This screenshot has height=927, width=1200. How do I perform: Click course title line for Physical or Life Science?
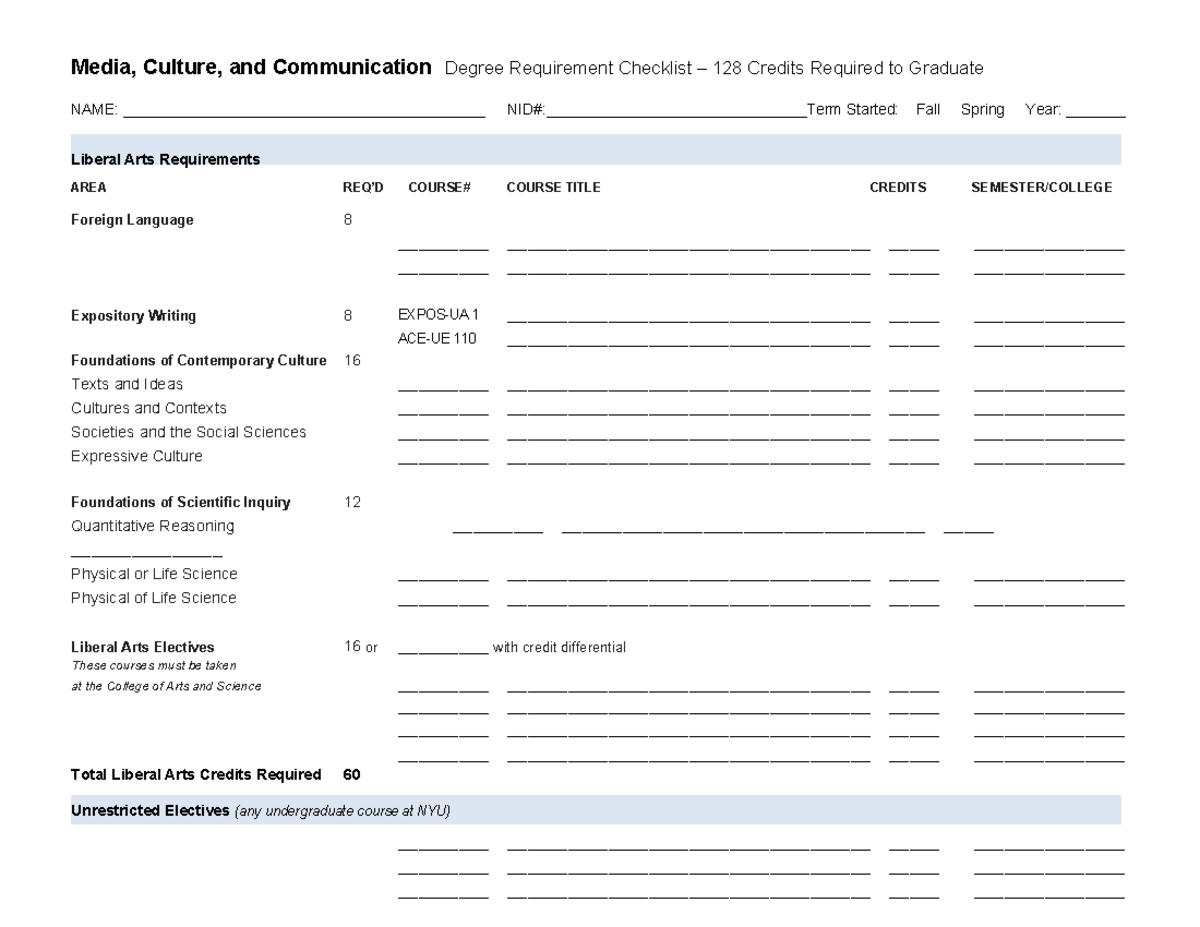click(689, 579)
